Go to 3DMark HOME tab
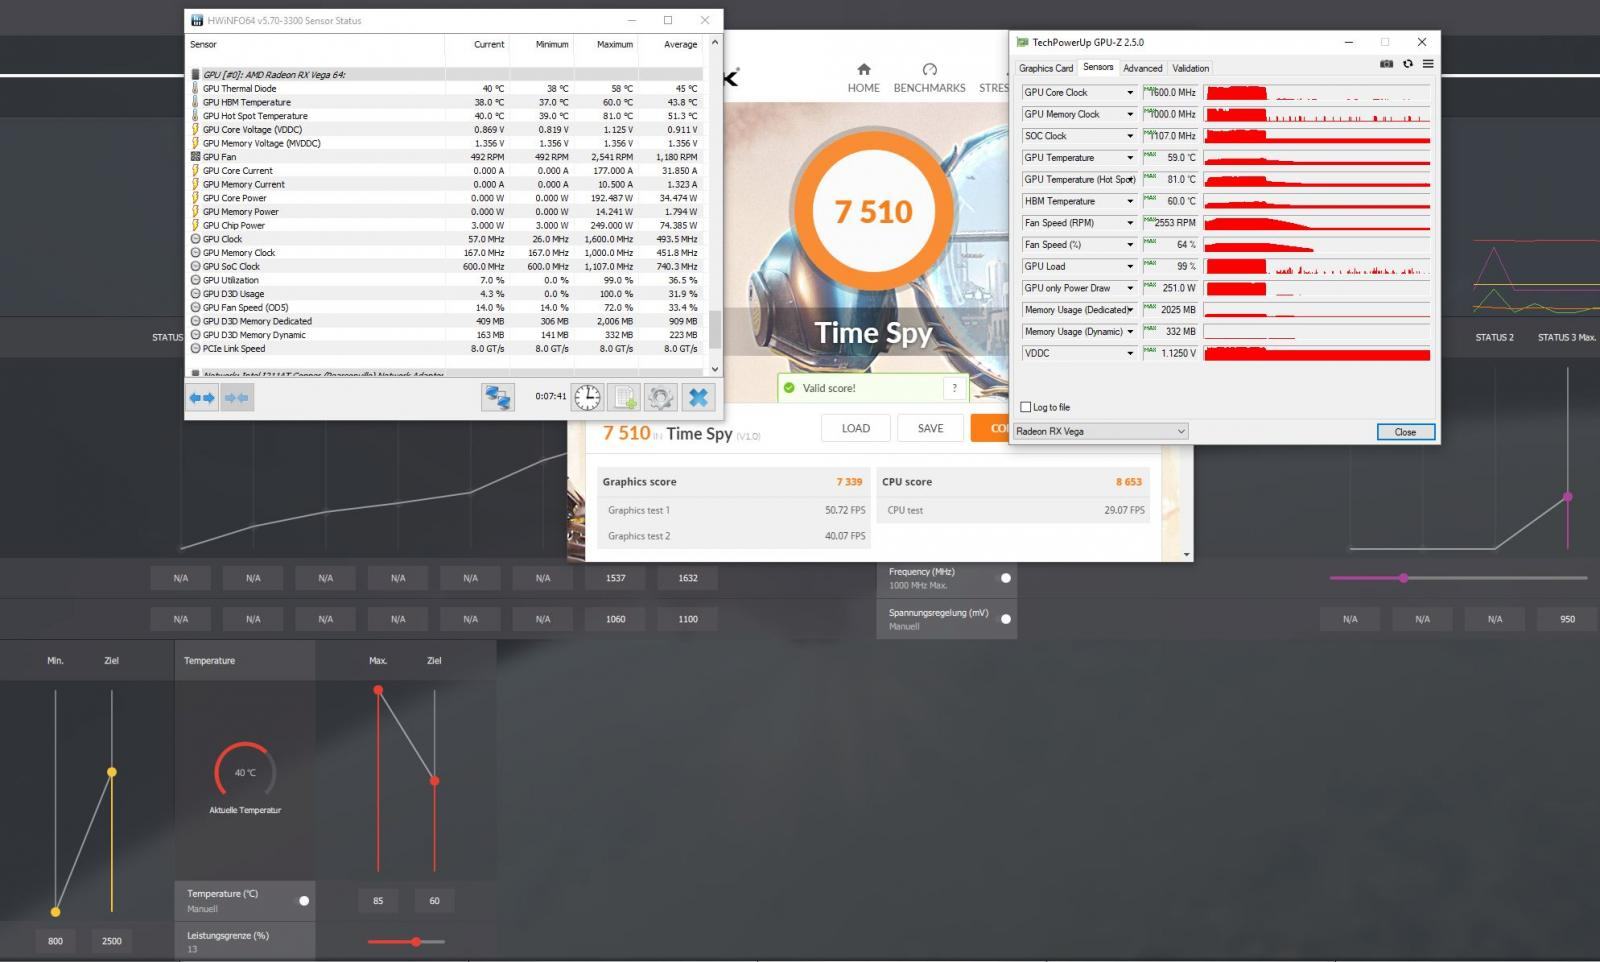Viewport: 1600px width, 962px height. point(864,78)
